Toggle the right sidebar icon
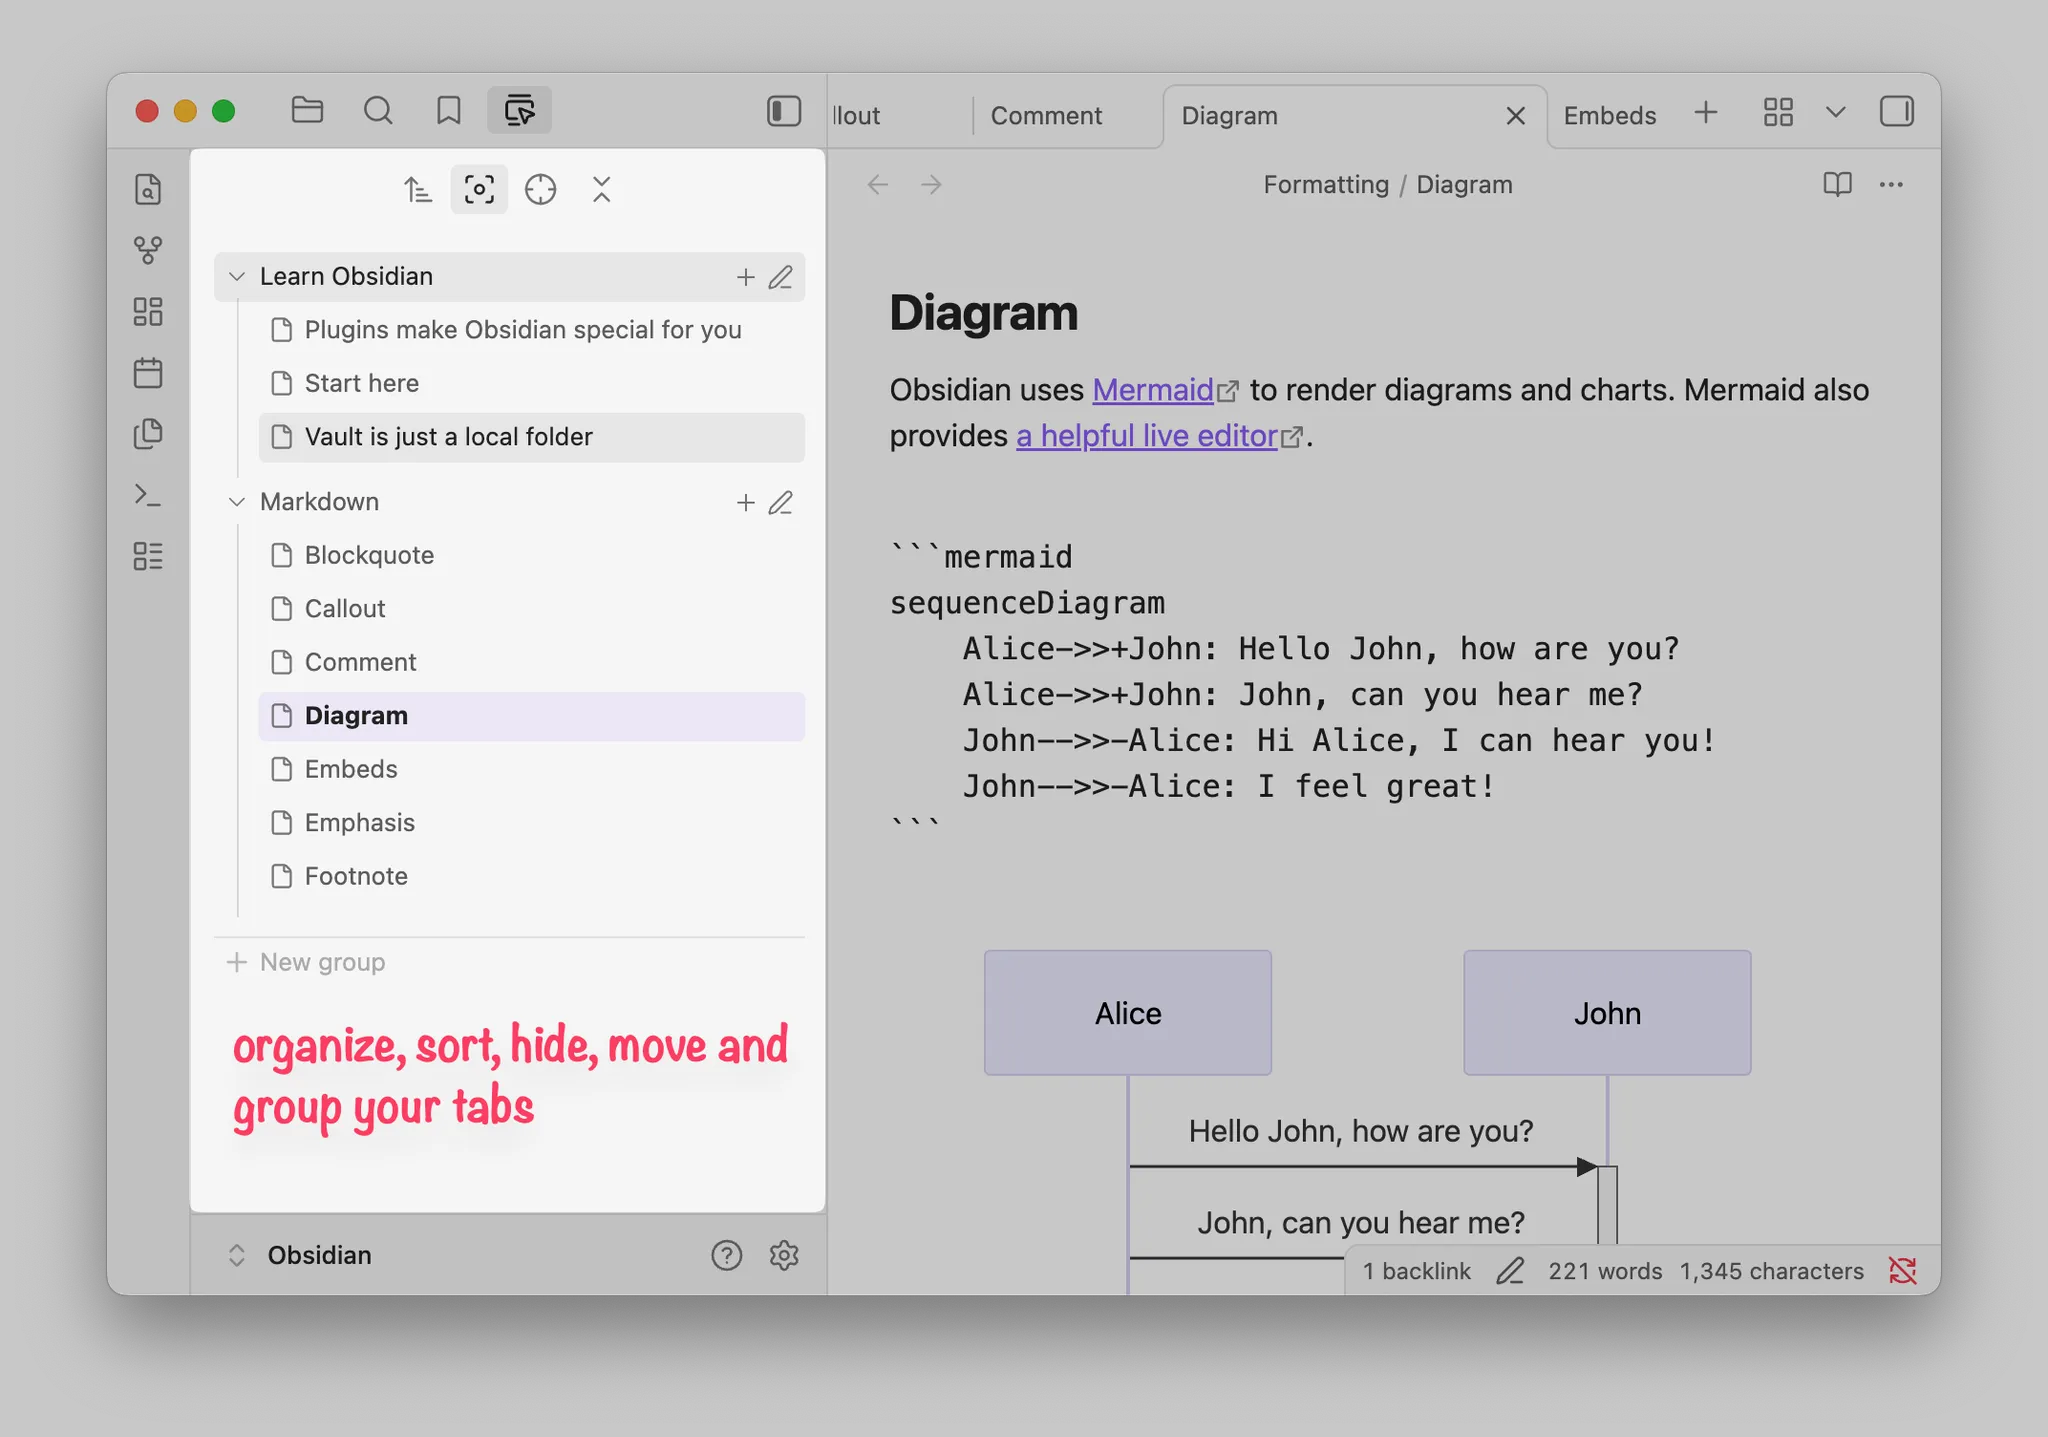The image size is (2048, 1437). click(1897, 111)
